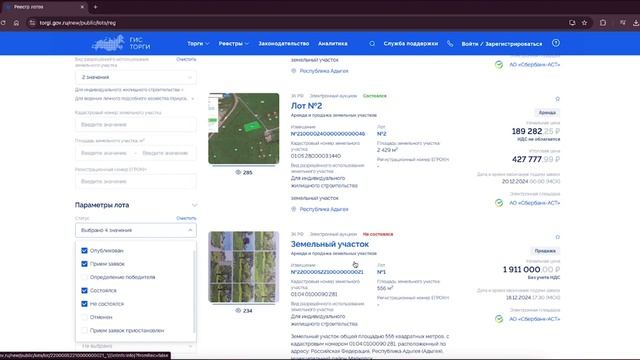The width and height of the screenshot is (640, 360).
Task: Focus the cadastral number input field
Action: pyautogui.click(x=136, y=124)
